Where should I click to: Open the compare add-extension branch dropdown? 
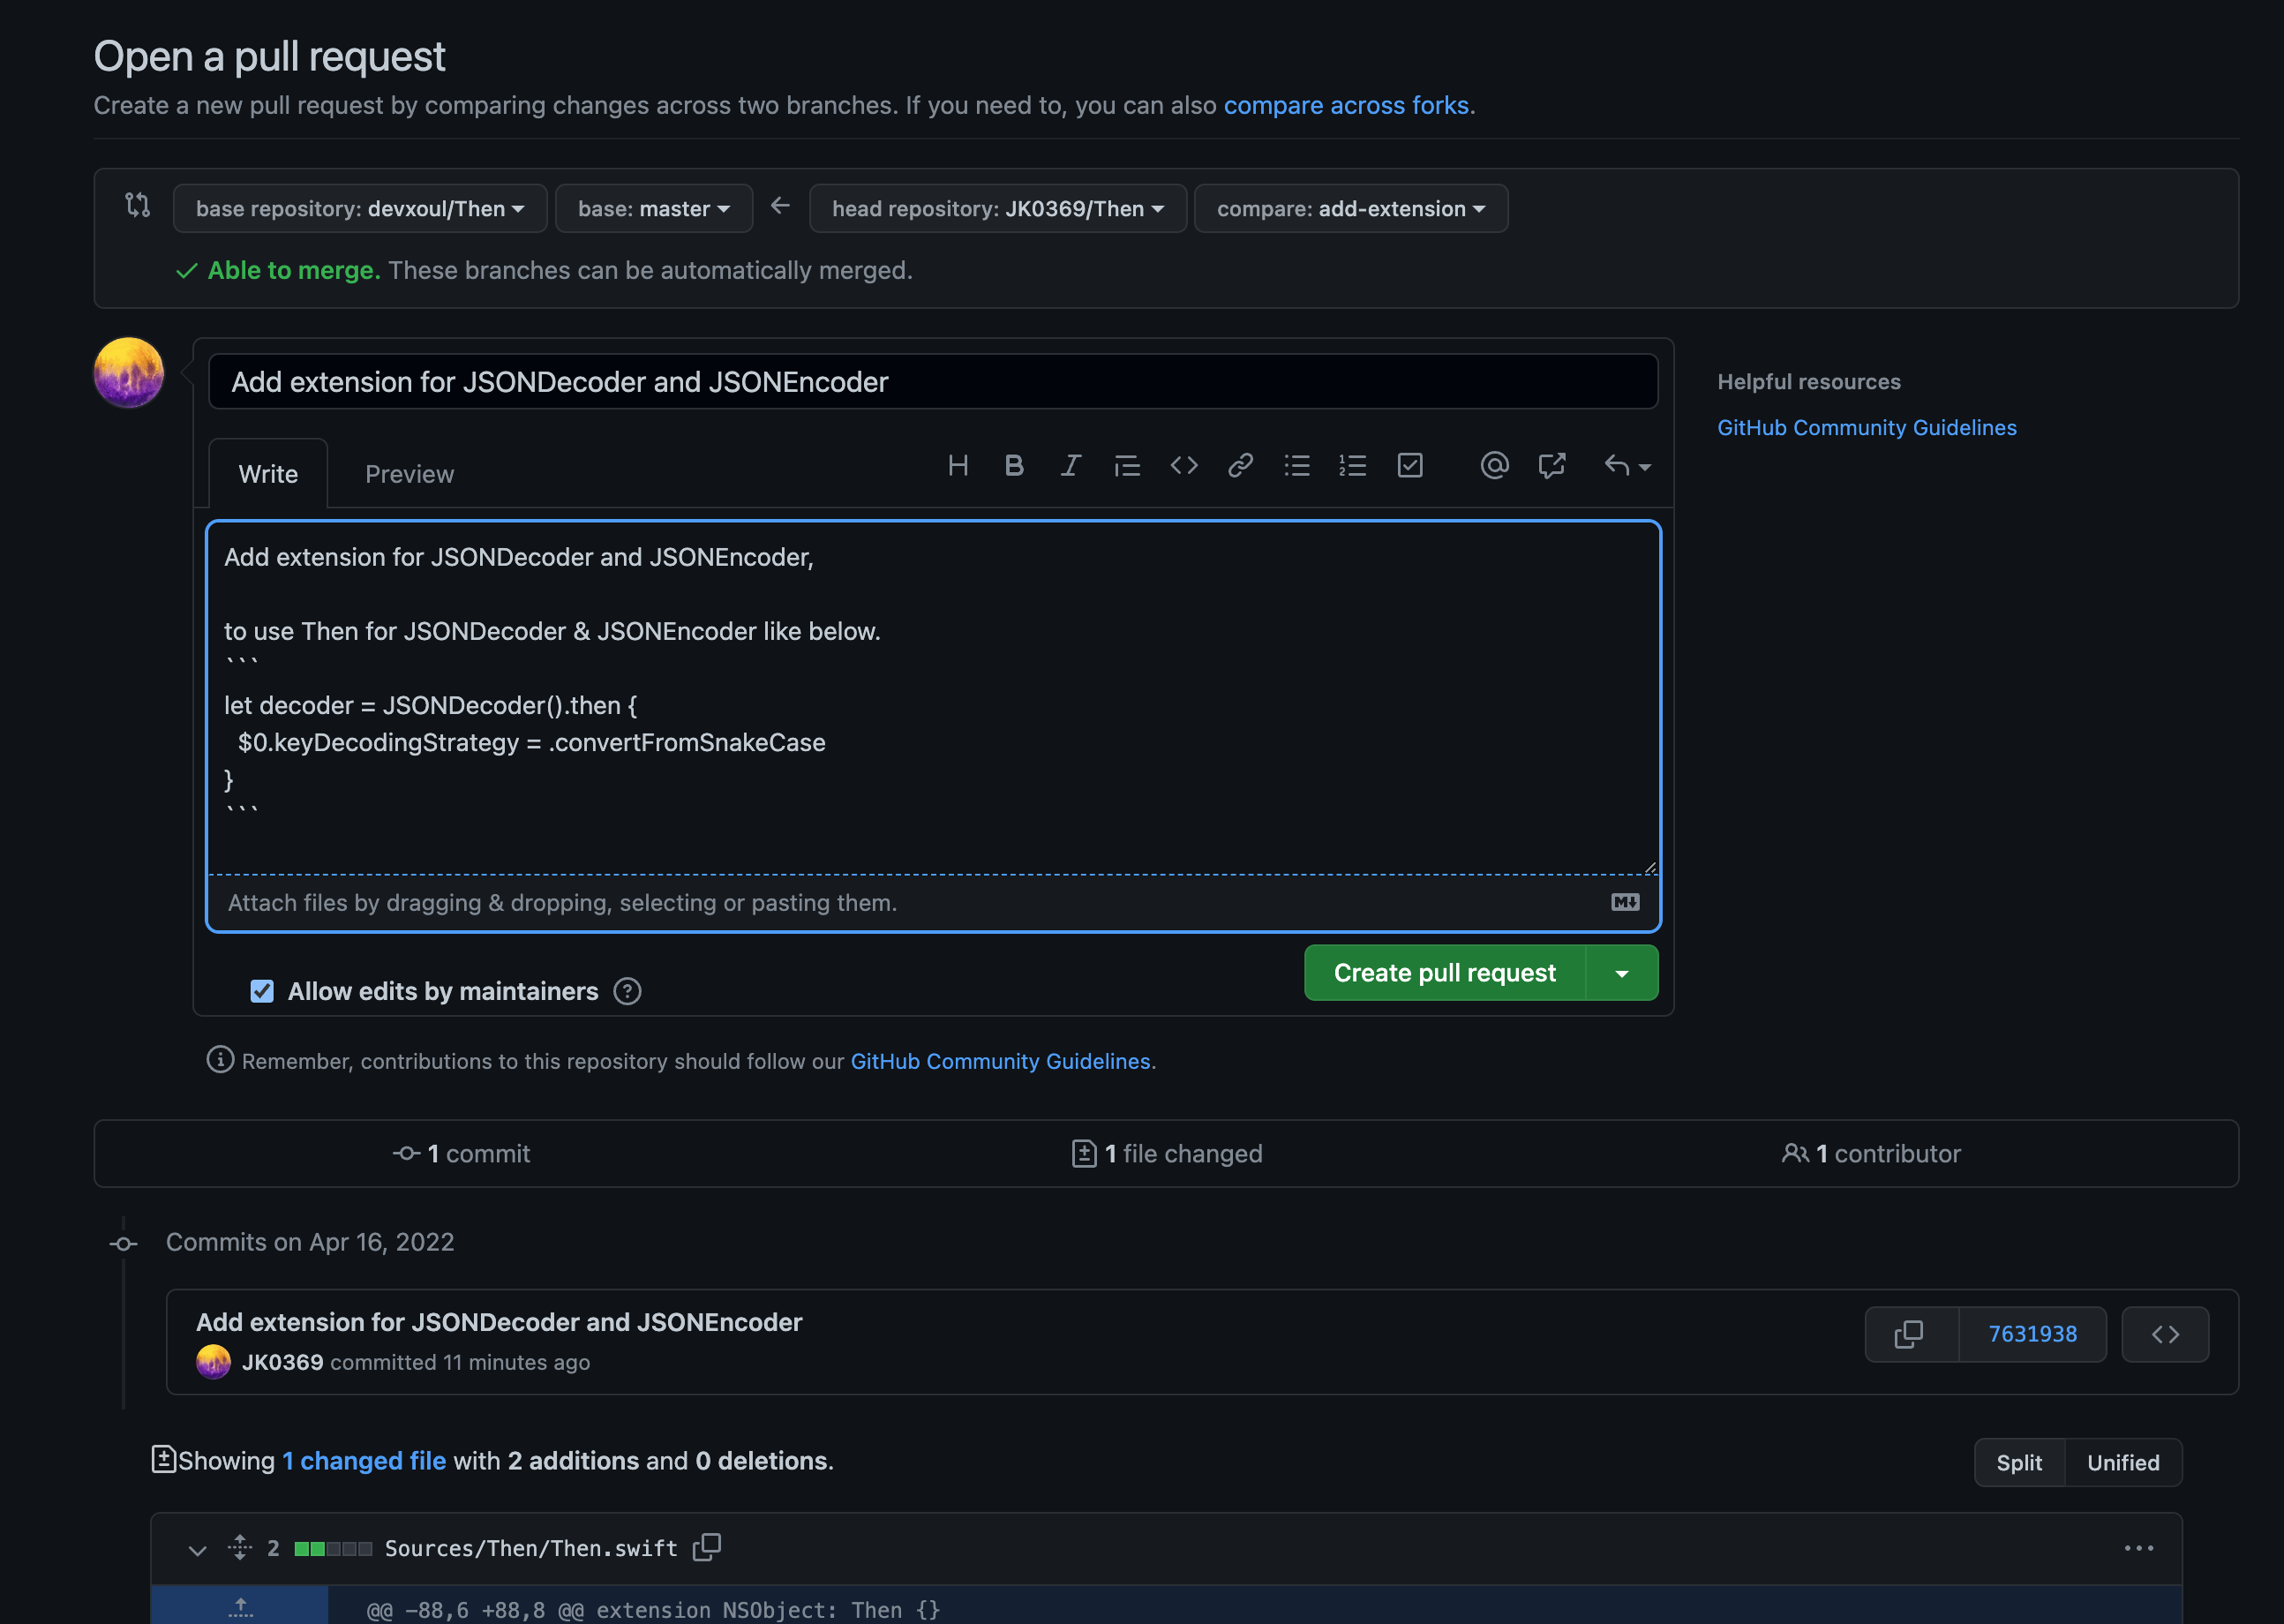[x=1350, y=209]
